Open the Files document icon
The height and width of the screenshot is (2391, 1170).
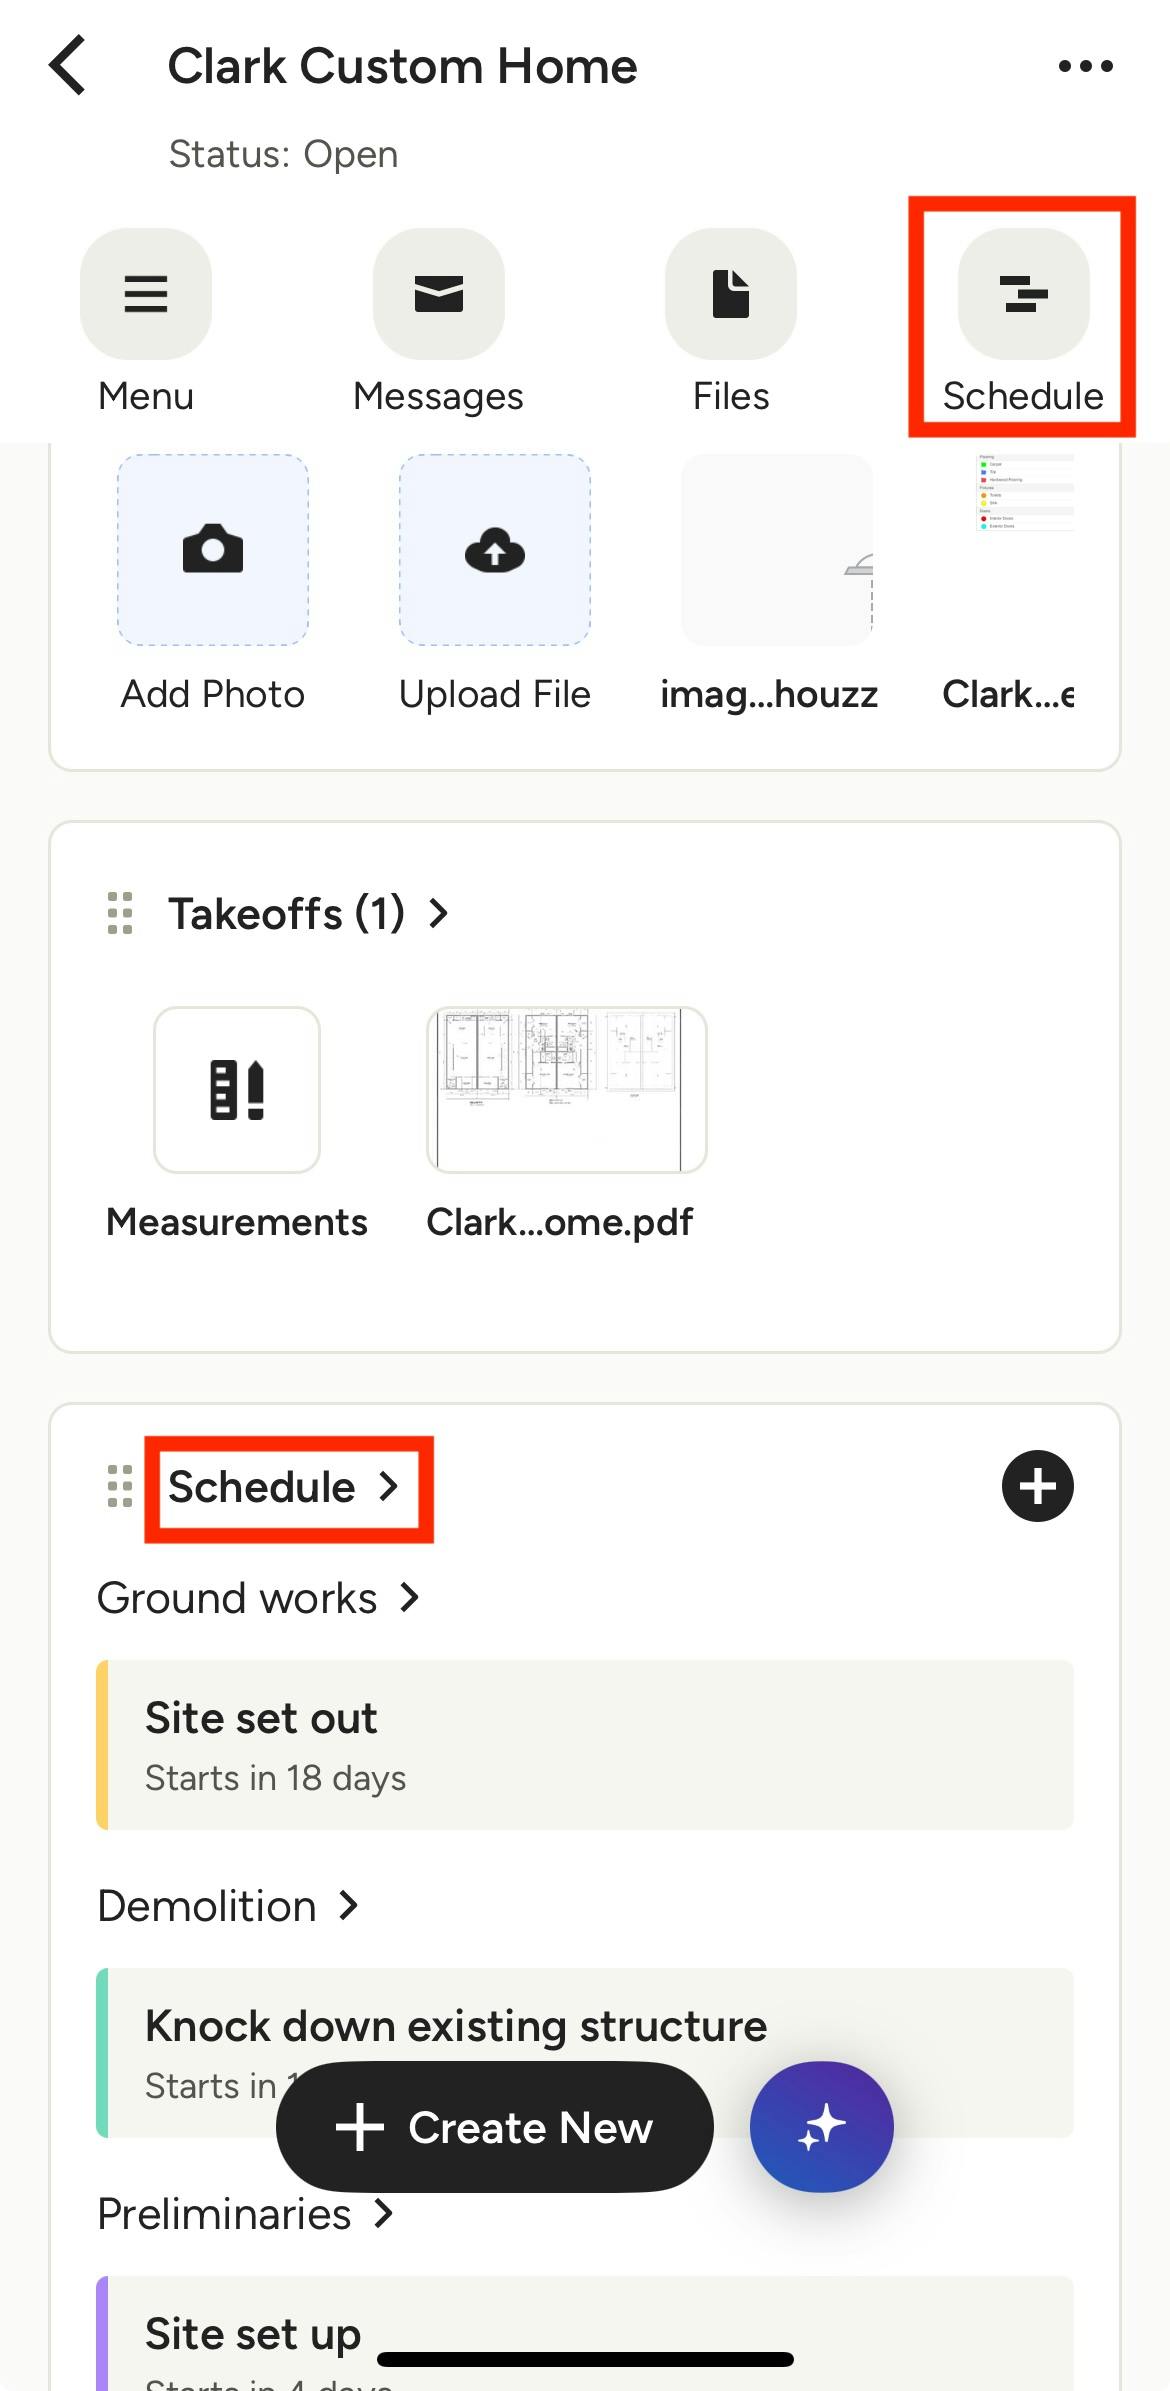pos(731,294)
